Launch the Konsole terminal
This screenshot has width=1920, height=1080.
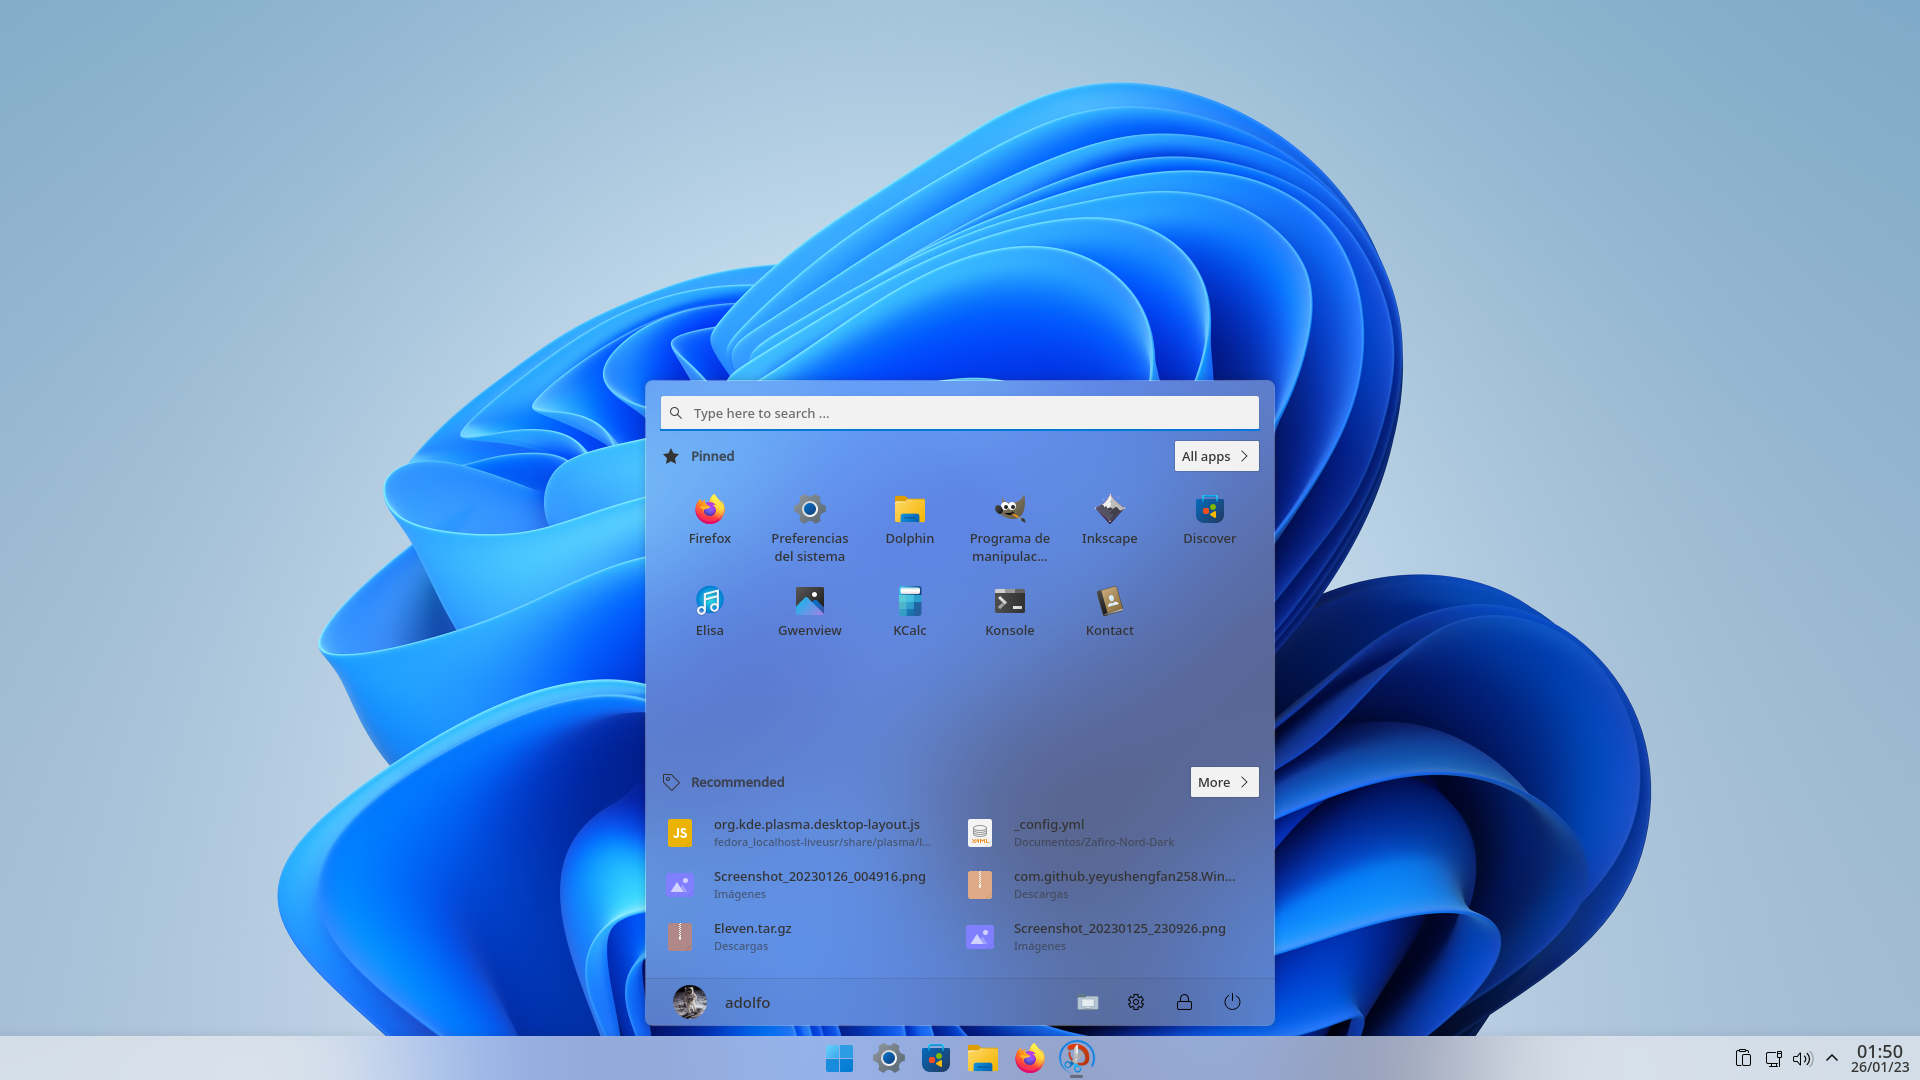click(1009, 611)
